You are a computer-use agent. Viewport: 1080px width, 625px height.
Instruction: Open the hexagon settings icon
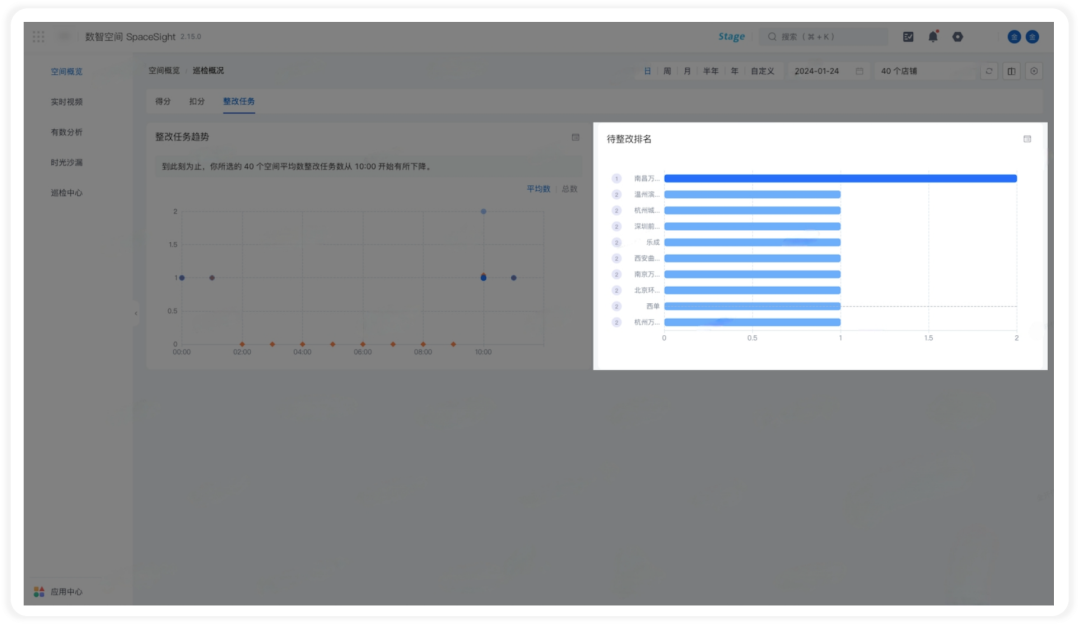(957, 37)
